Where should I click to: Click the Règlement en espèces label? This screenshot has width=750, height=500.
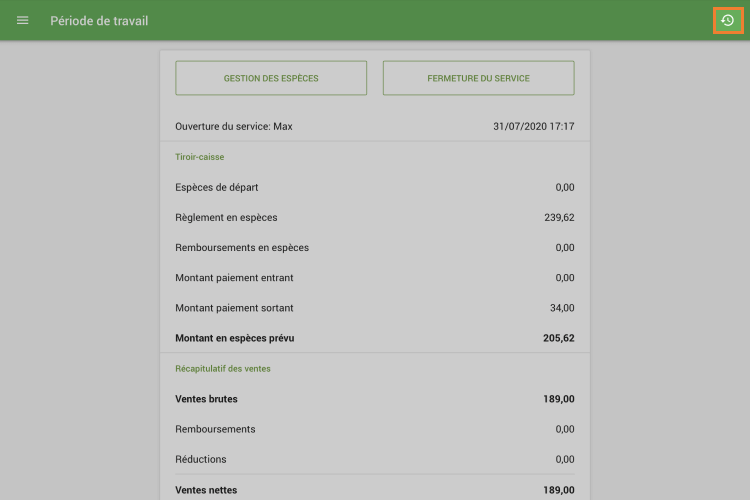pos(226,217)
